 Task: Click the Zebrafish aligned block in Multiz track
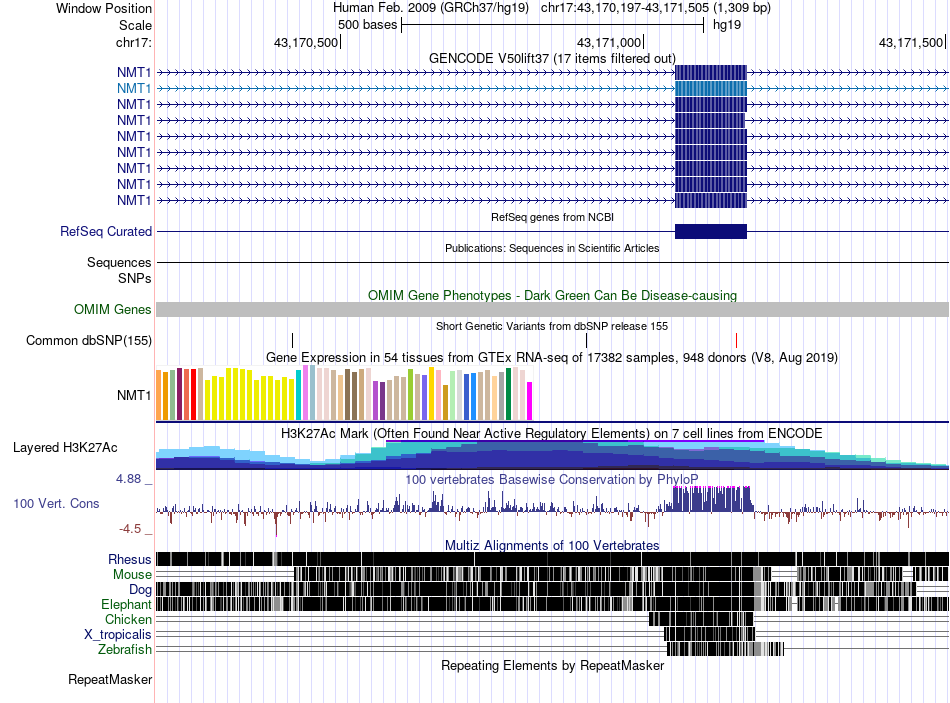(x=725, y=650)
